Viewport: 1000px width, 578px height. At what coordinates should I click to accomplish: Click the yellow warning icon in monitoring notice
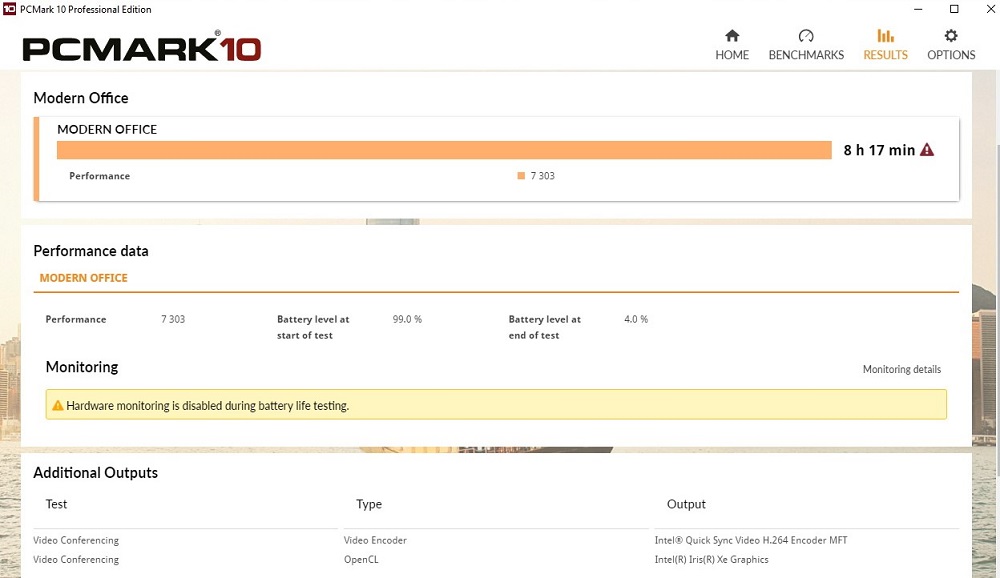click(57, 405)
